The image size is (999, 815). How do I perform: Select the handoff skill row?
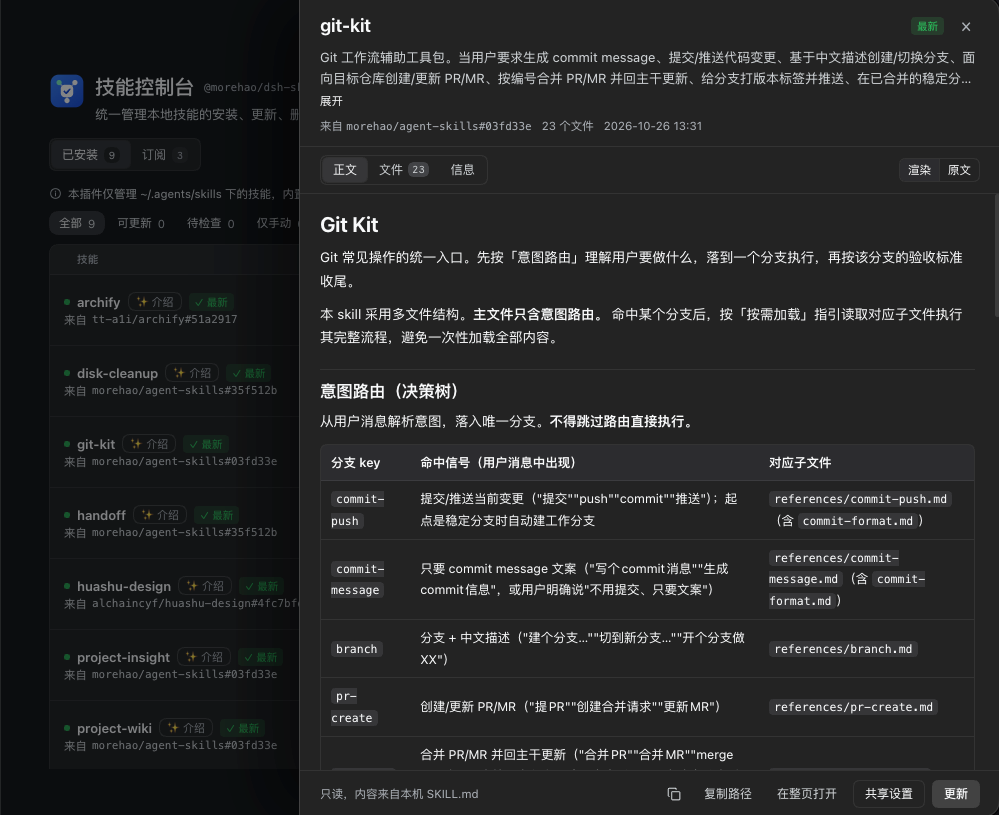tap(175, 523)
